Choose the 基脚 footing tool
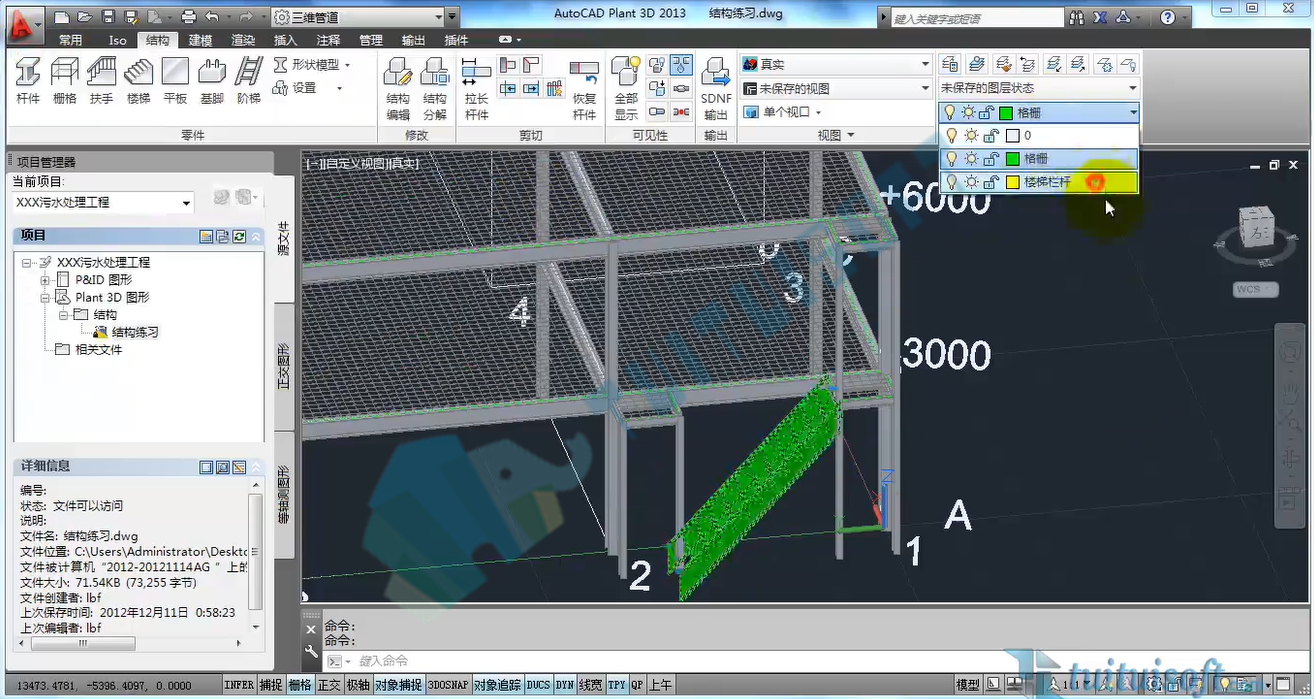1314x699 pixels. click(x=212, y=81)
